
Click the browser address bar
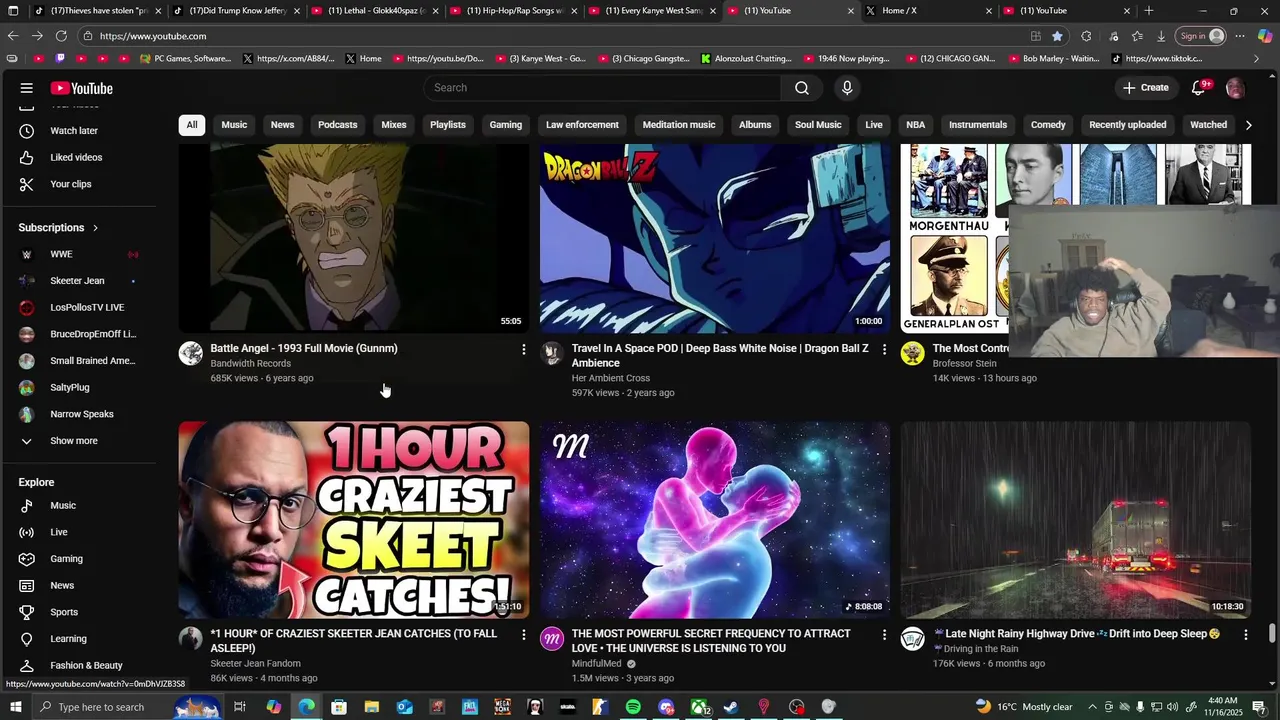click(560, 36)
